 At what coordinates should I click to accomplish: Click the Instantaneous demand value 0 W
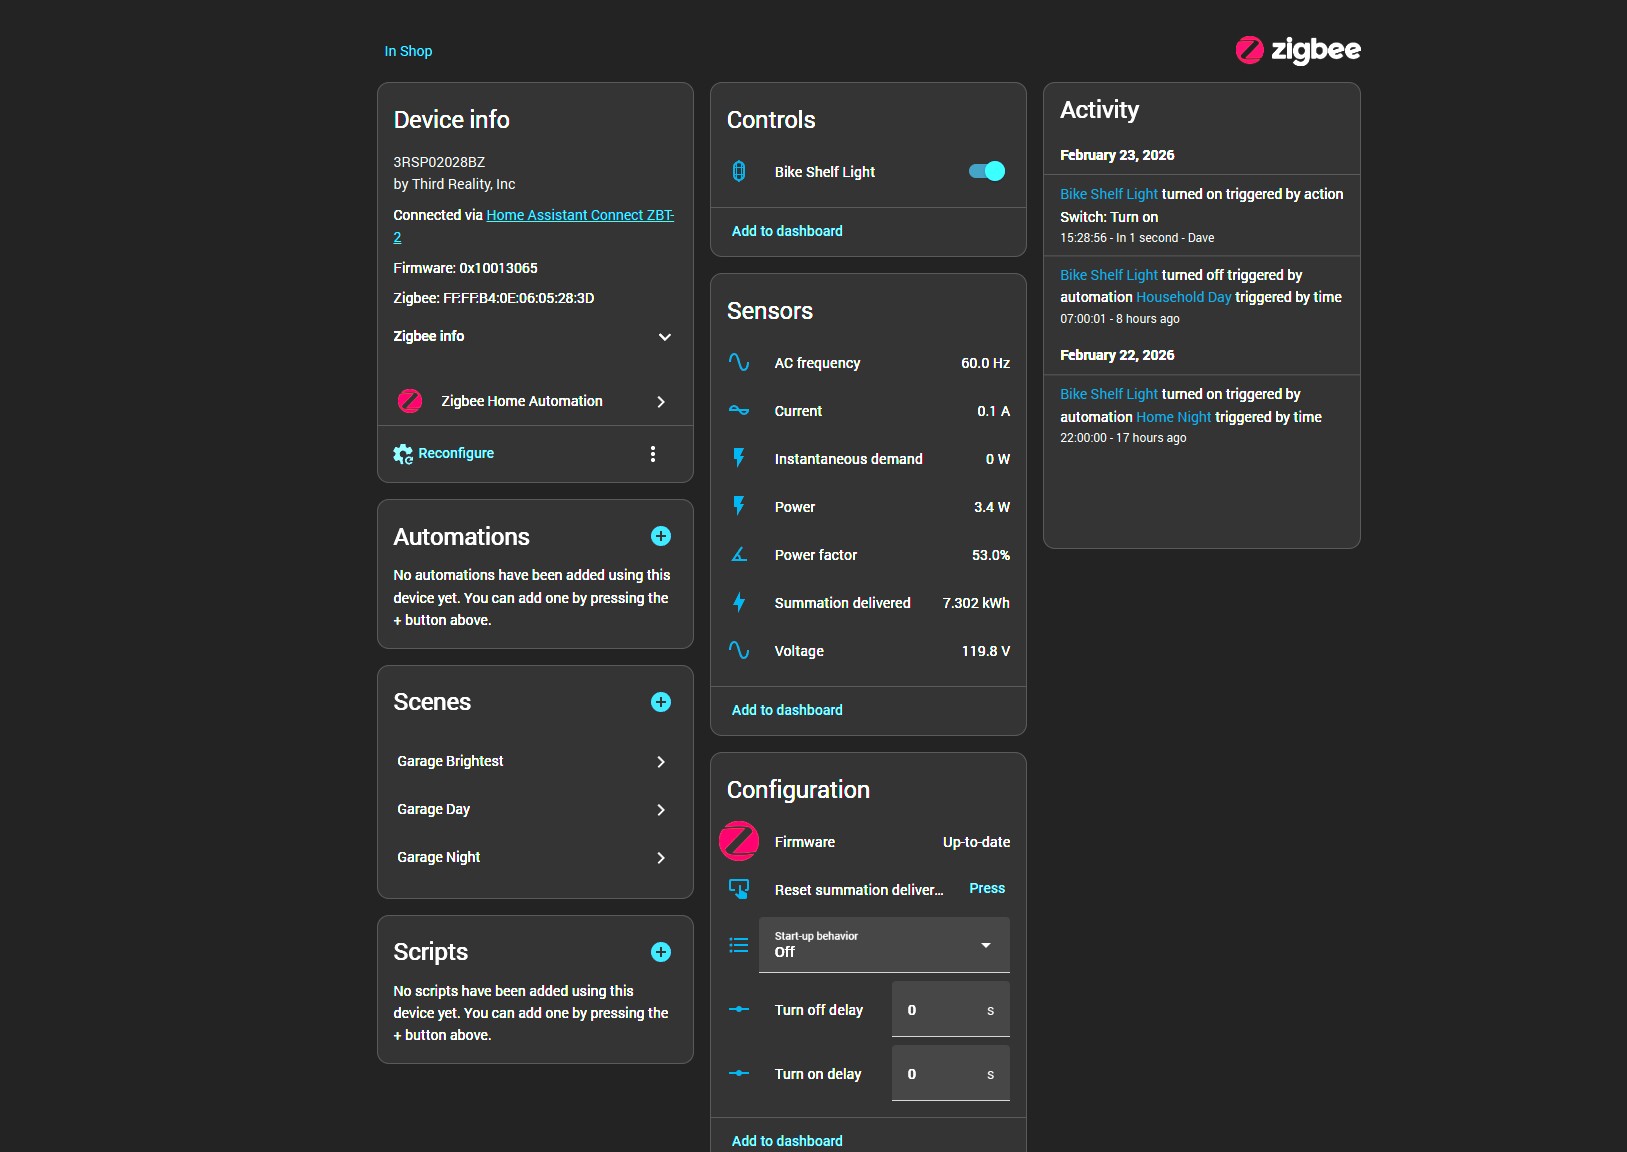(998, 459)
